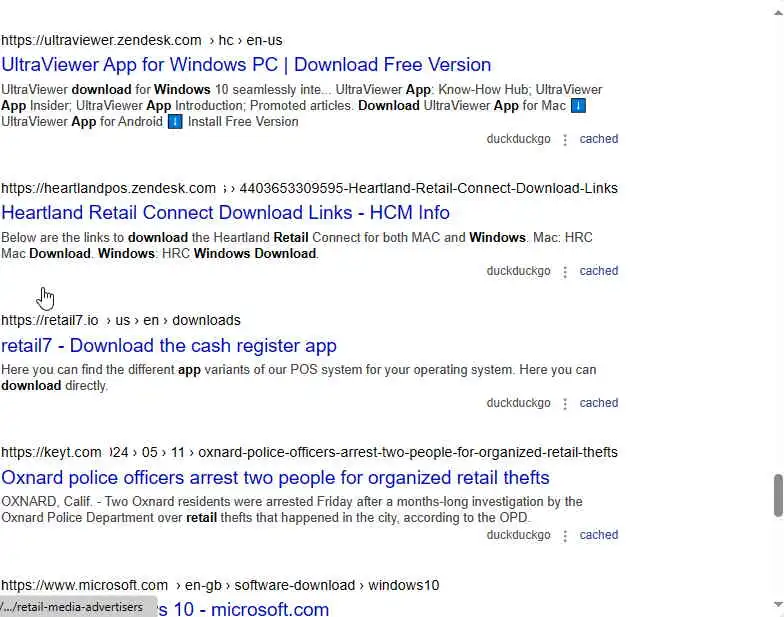784x617 pixels.
Task: Open cached copy of retail7 result
Action: 598,403
